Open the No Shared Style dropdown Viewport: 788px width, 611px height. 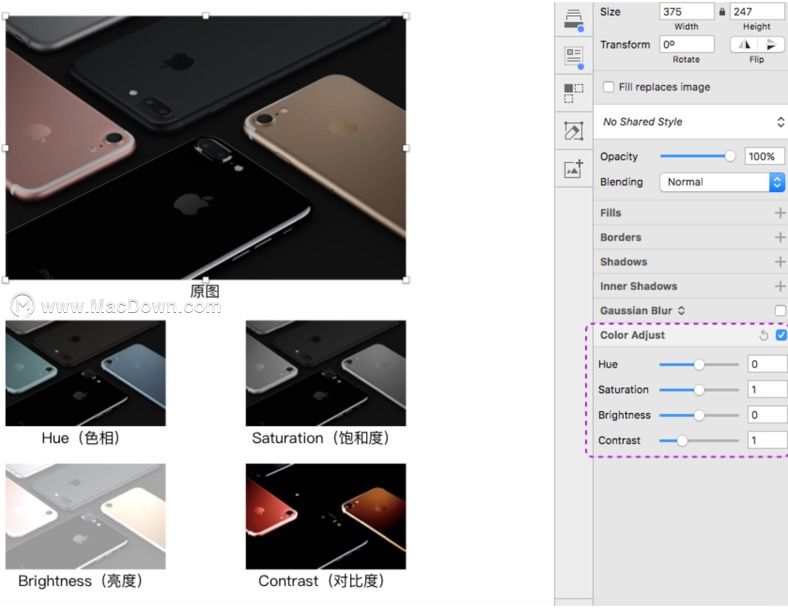691,122
